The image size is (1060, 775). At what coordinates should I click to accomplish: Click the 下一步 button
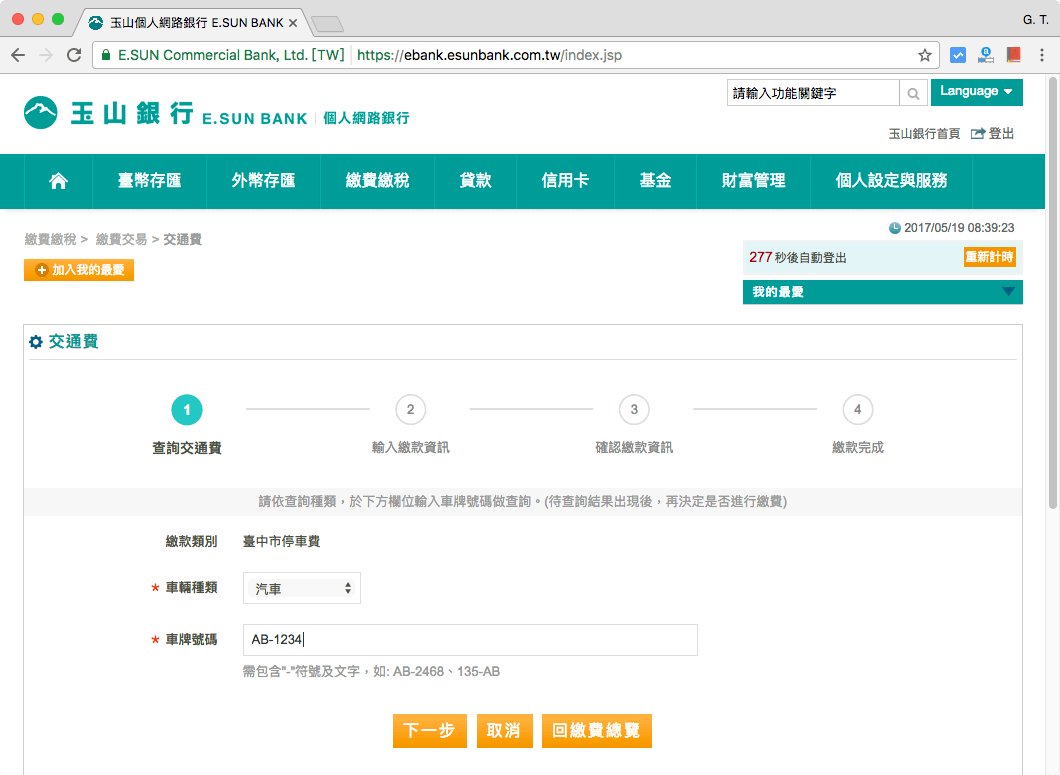click(x=429, y=731)
